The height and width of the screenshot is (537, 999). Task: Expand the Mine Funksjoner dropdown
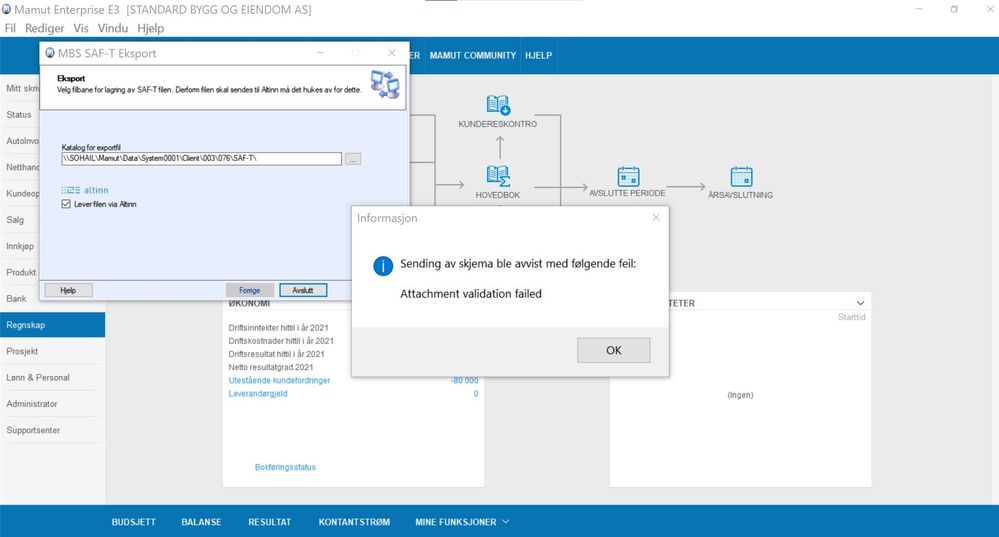coord(462,522)
